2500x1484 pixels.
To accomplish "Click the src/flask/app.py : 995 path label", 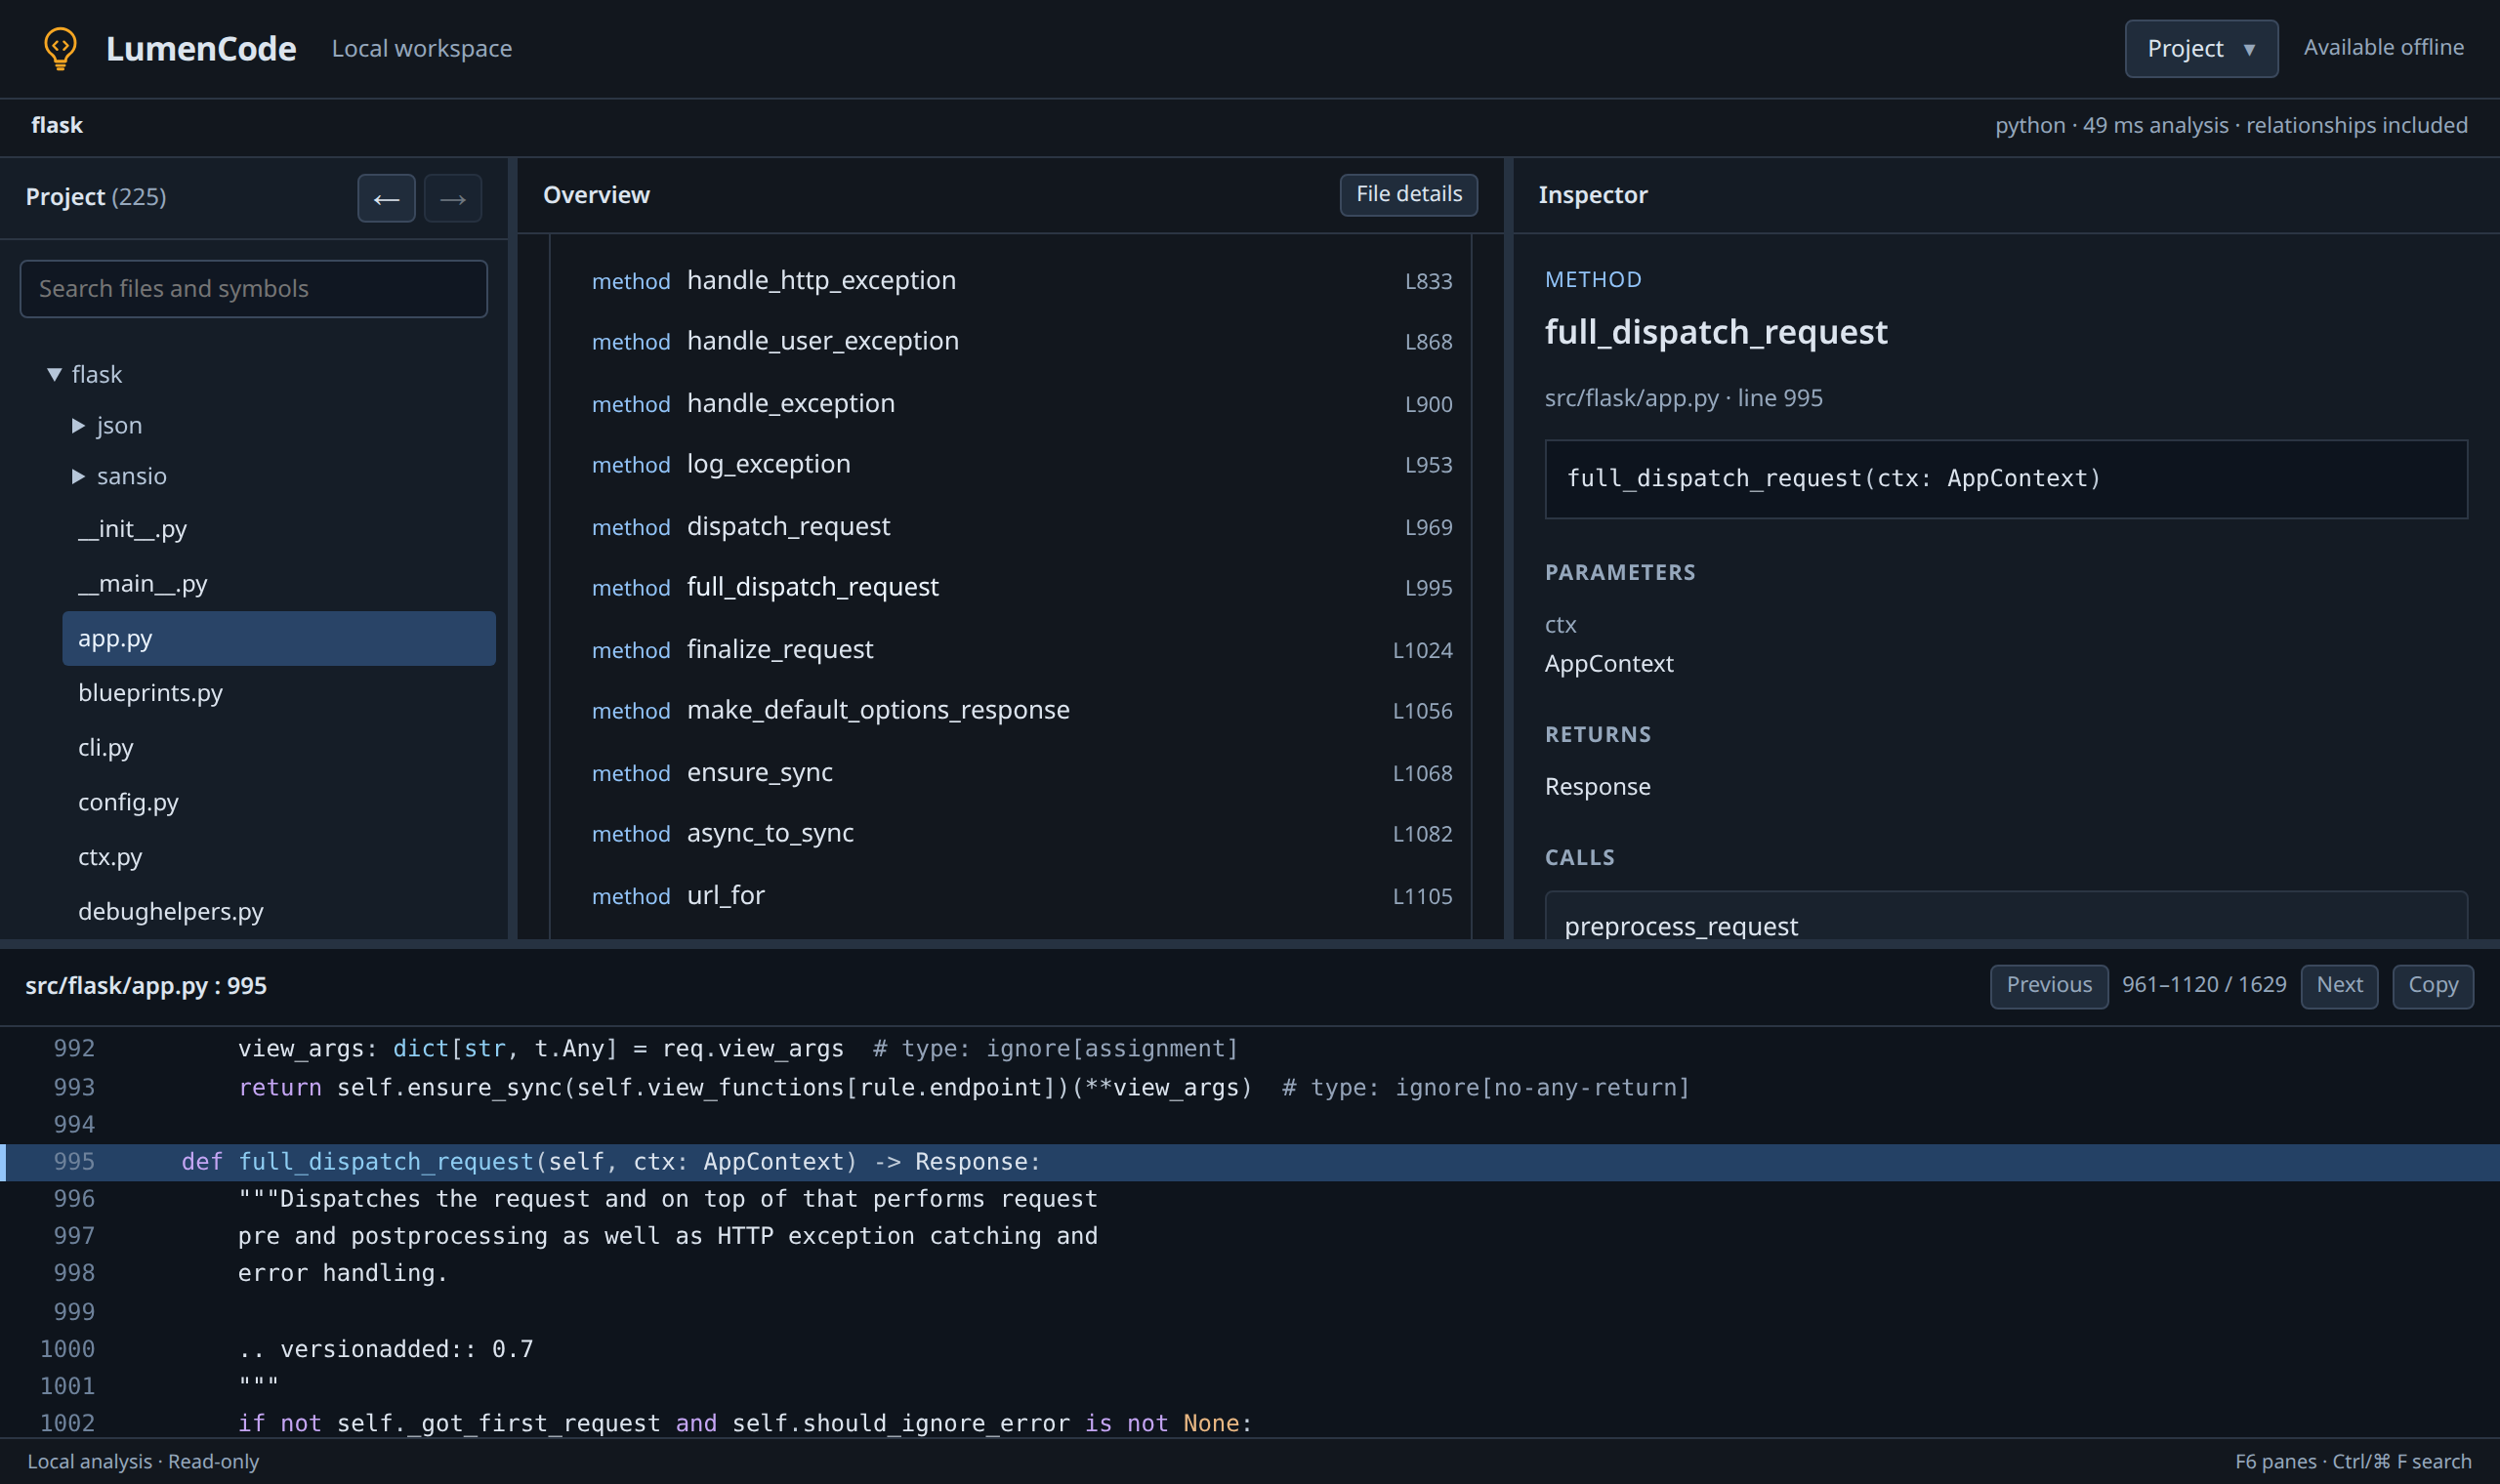I will (x=146, y=985).
